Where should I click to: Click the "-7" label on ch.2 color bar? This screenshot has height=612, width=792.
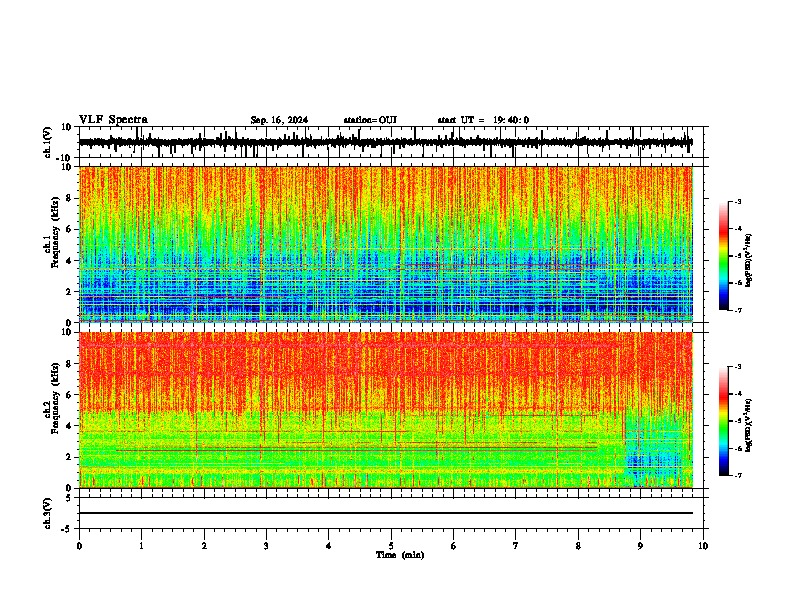tap(738, 475)
